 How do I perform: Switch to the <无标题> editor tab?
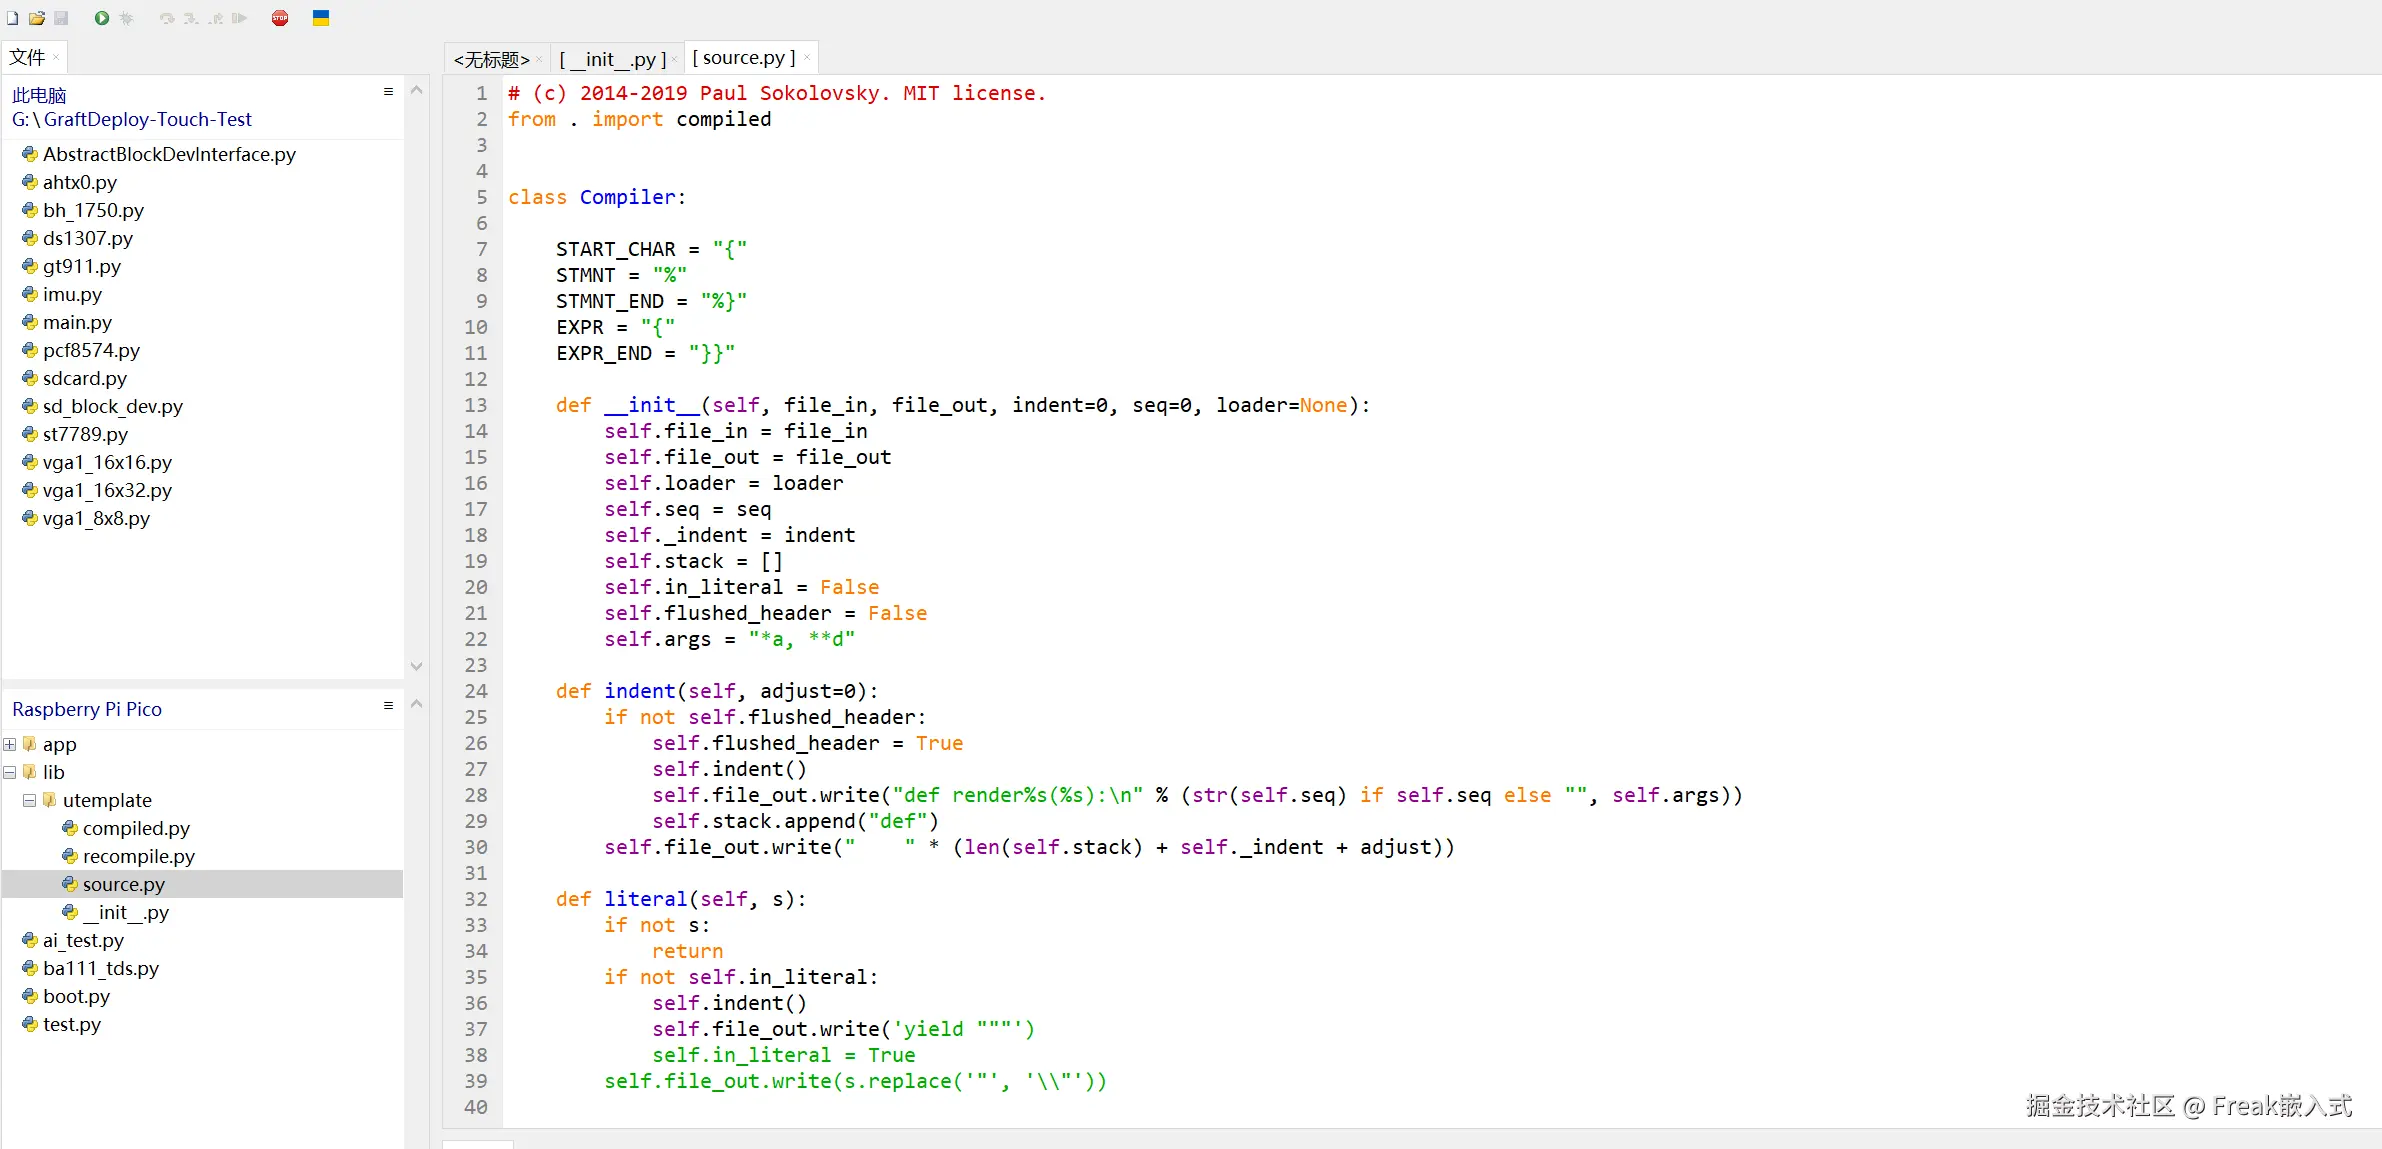point(491,59)
